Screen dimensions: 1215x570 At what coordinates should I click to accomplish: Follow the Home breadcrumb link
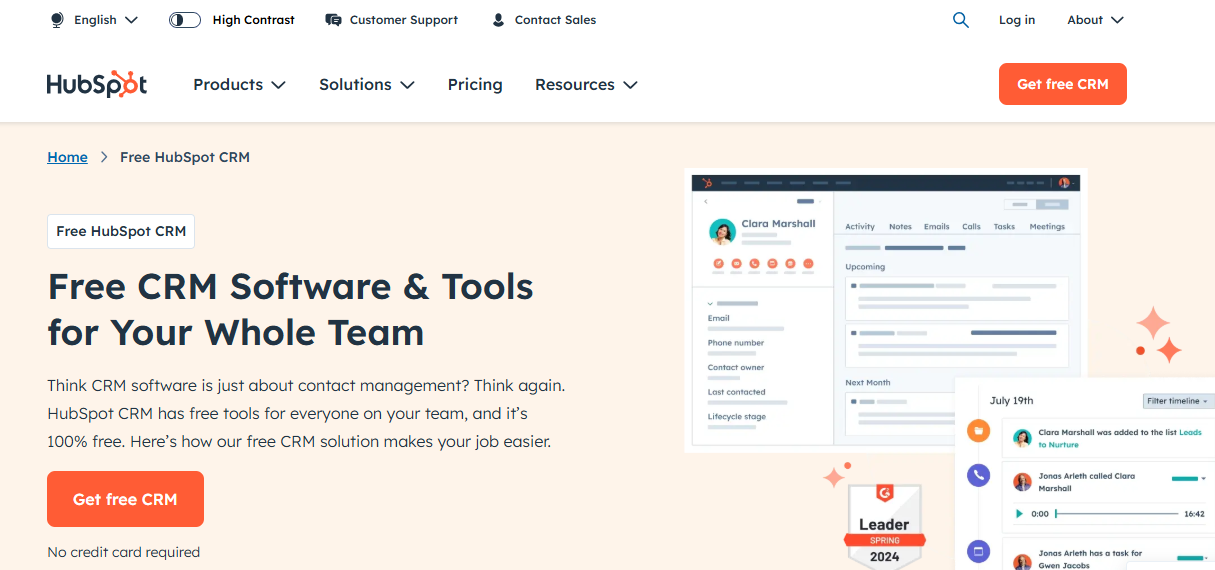pos(67,157)
